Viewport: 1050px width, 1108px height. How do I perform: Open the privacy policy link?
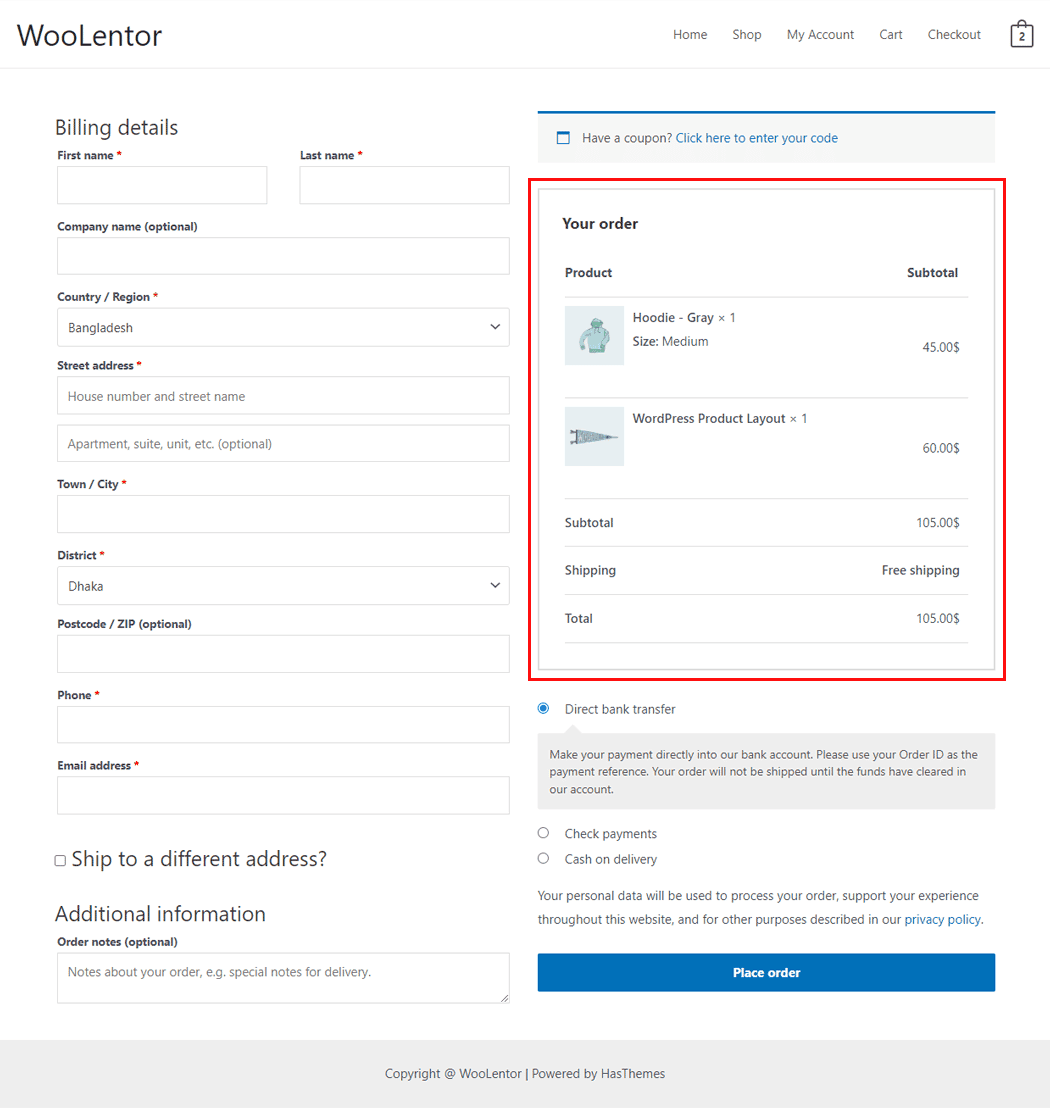[x=942, y=919]
